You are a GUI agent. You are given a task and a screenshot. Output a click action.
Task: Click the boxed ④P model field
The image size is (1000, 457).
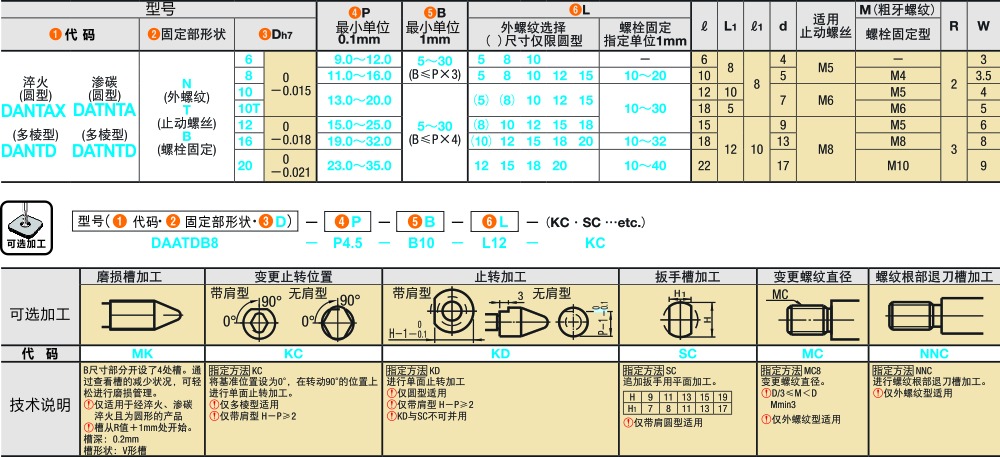(x=348, y=222)
